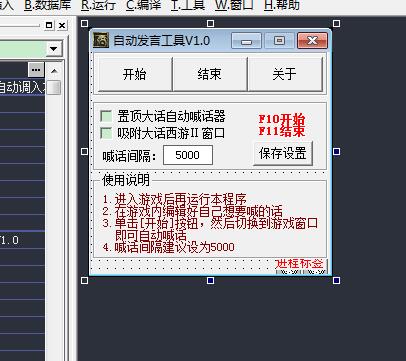Viewport: 406px width, 361px height.
Task: Click the 开始 button
Action: click(135, 74)
